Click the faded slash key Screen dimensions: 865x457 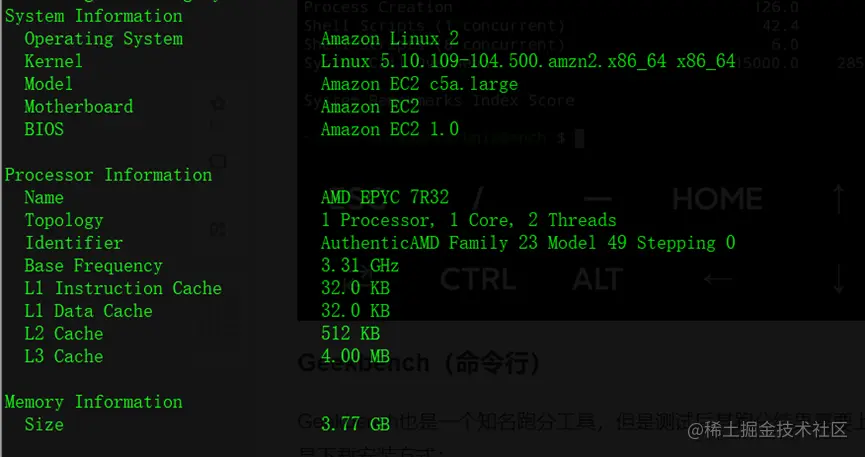478,199
